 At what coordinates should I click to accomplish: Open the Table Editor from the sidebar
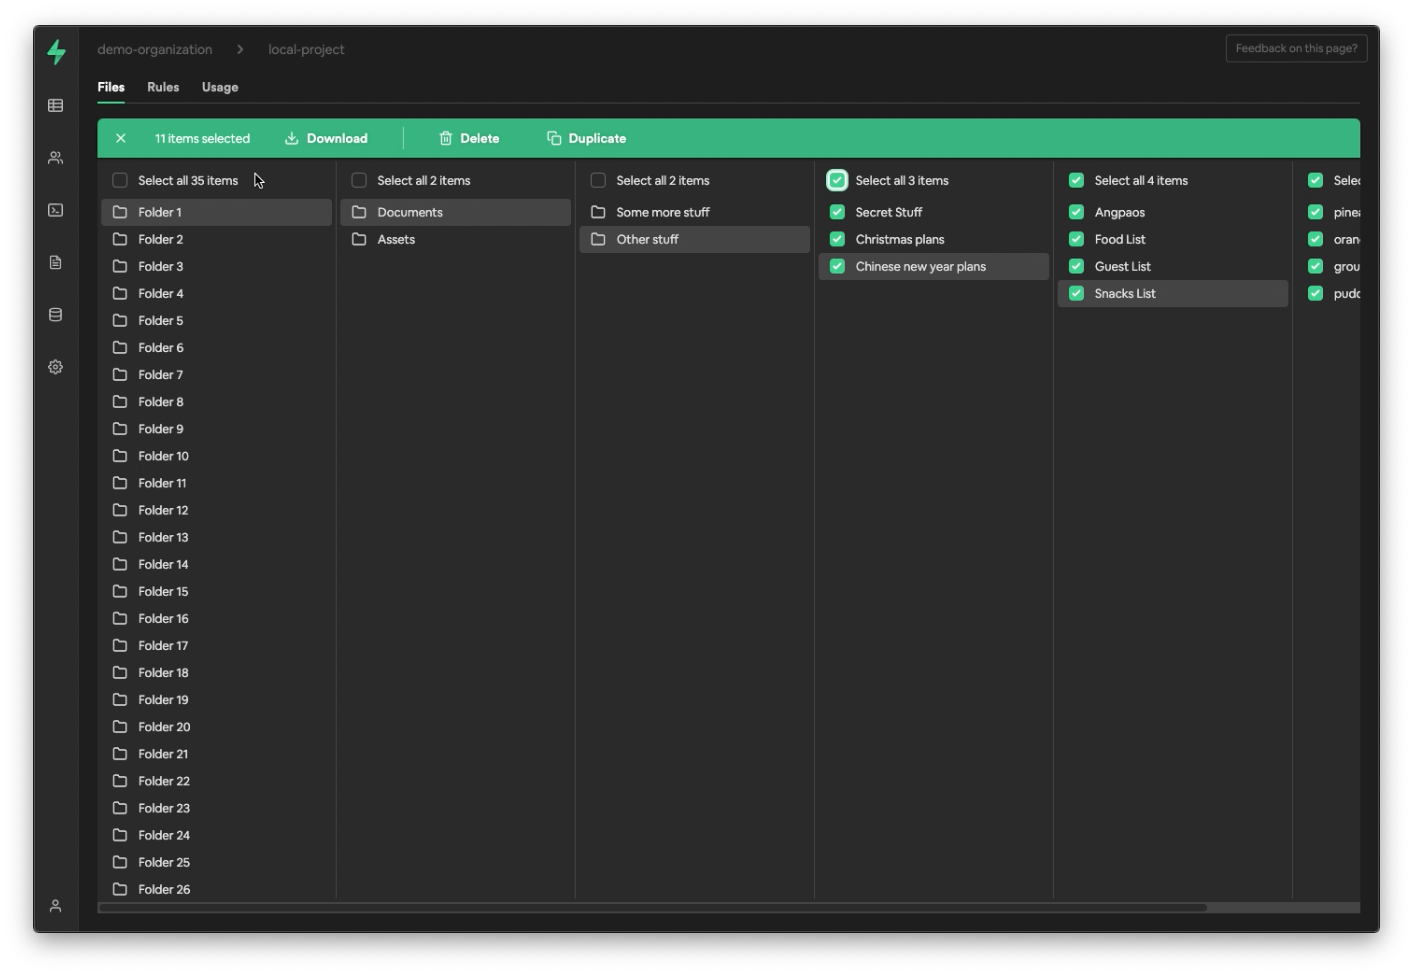[55, 106]
